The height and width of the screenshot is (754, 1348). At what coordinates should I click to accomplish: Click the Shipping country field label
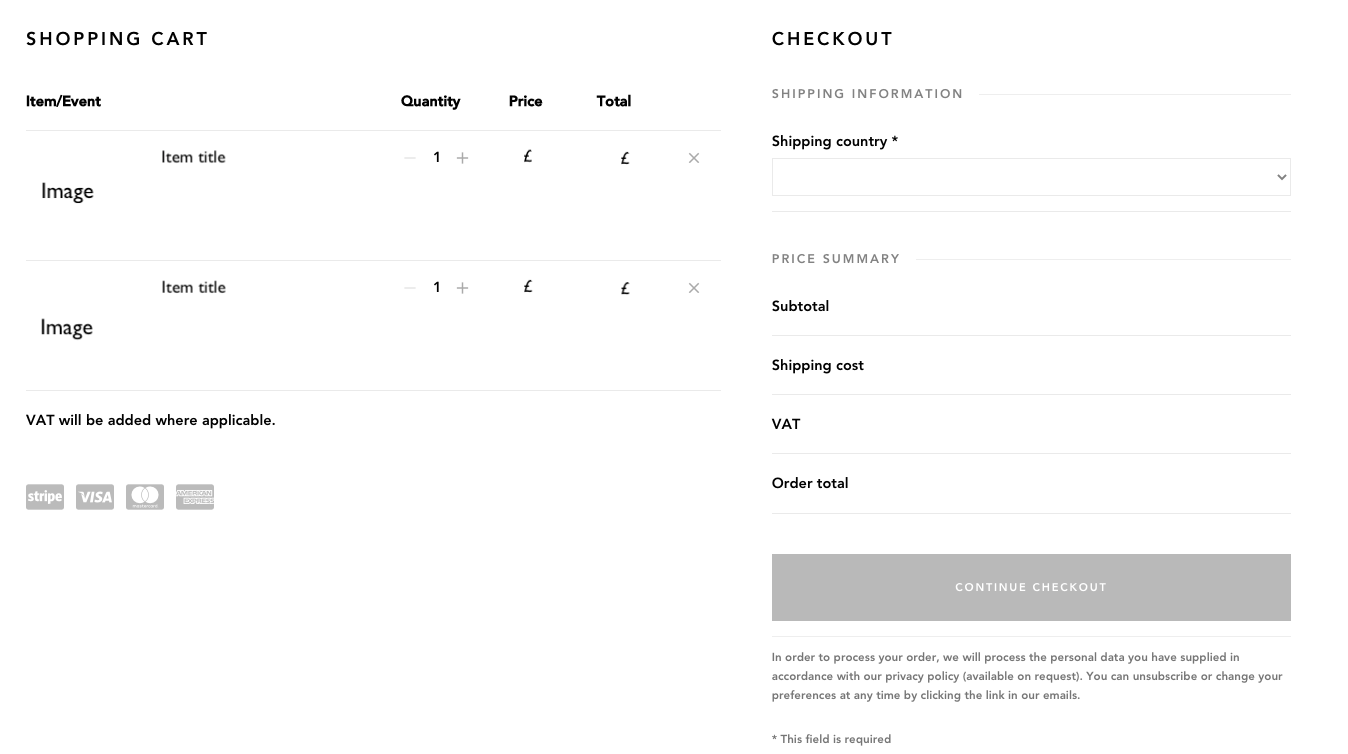835,141
